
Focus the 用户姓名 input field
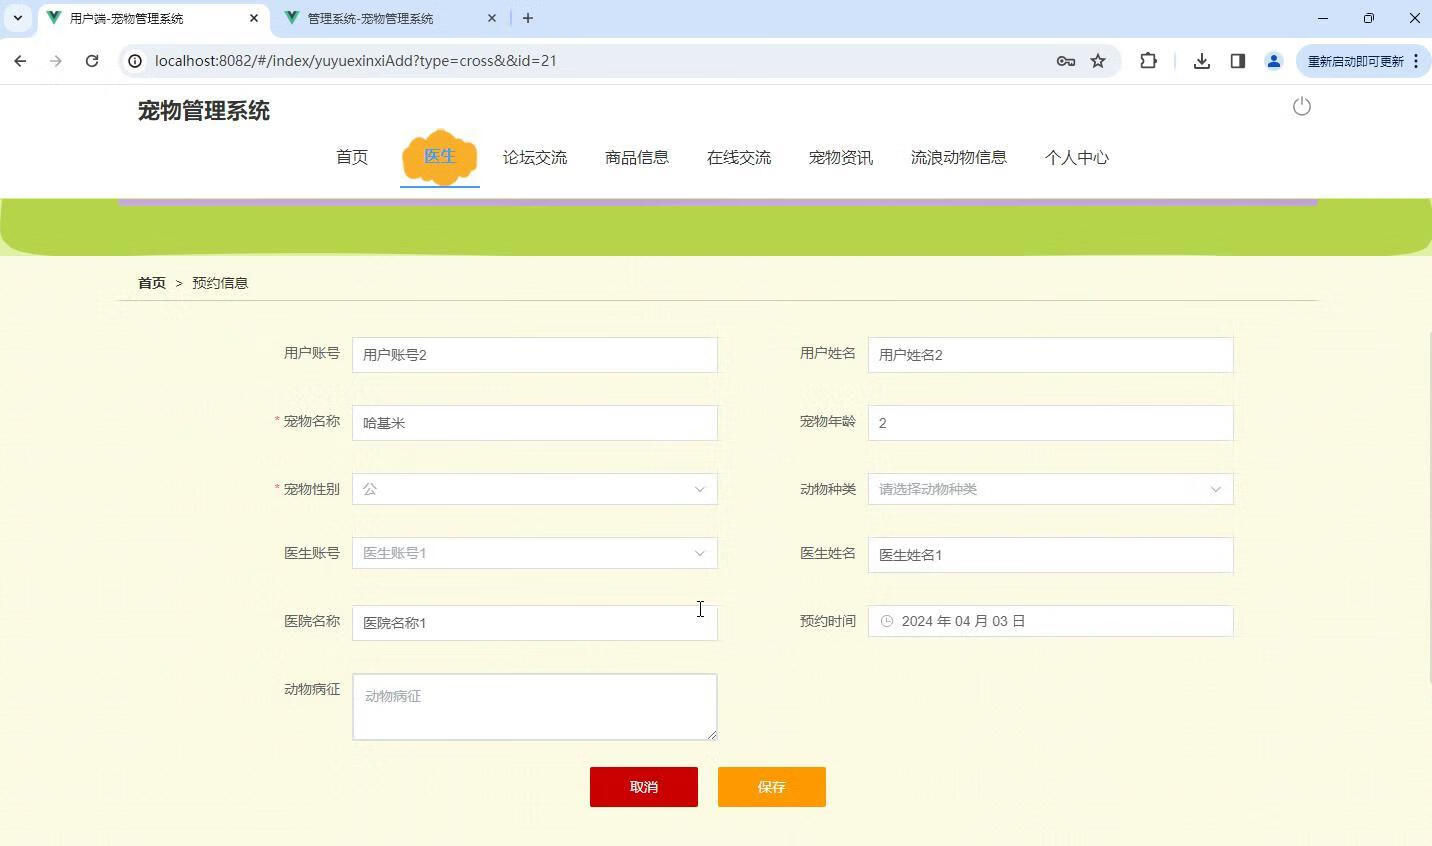pos(1051,355)
